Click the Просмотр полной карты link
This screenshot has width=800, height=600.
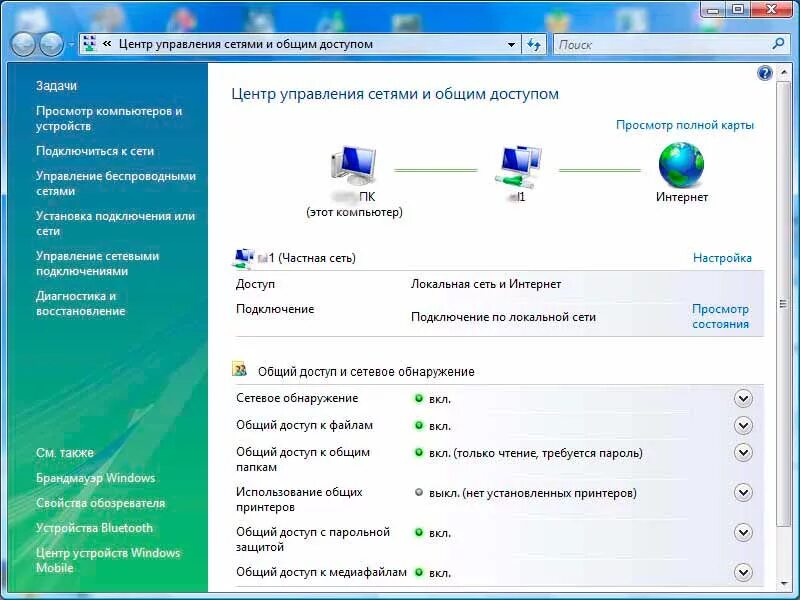[x=685, y=125]
